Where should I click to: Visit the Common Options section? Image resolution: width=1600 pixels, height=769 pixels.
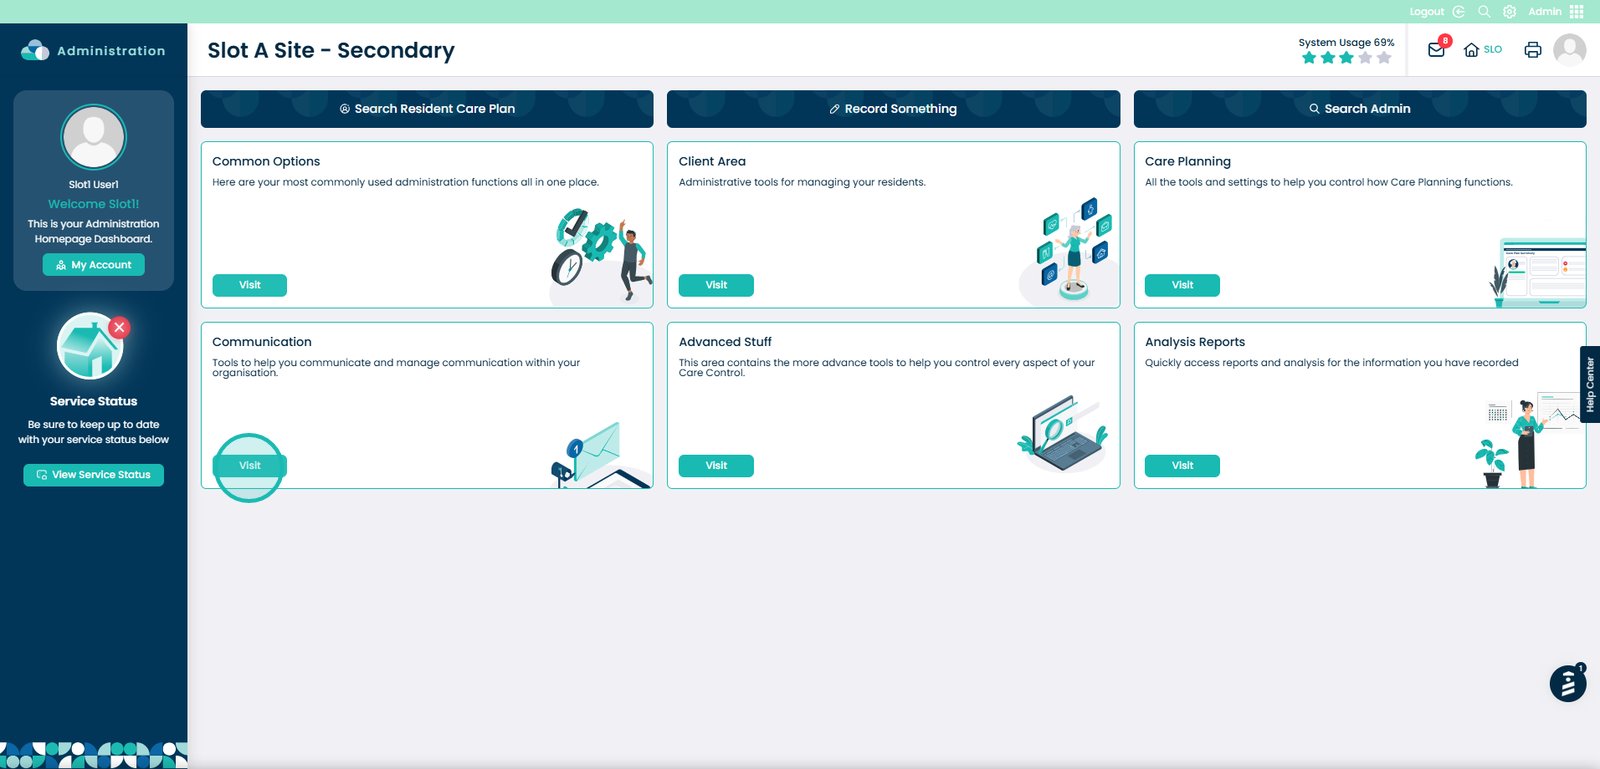(x=250, y=285)
